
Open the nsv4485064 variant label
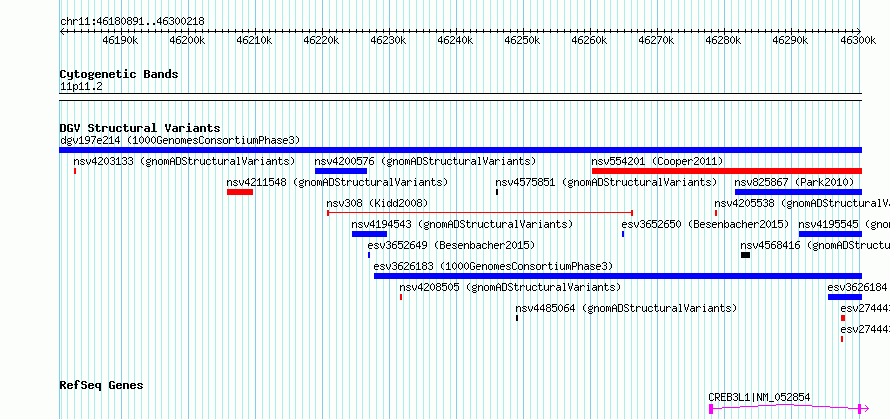tap(626, 308)
